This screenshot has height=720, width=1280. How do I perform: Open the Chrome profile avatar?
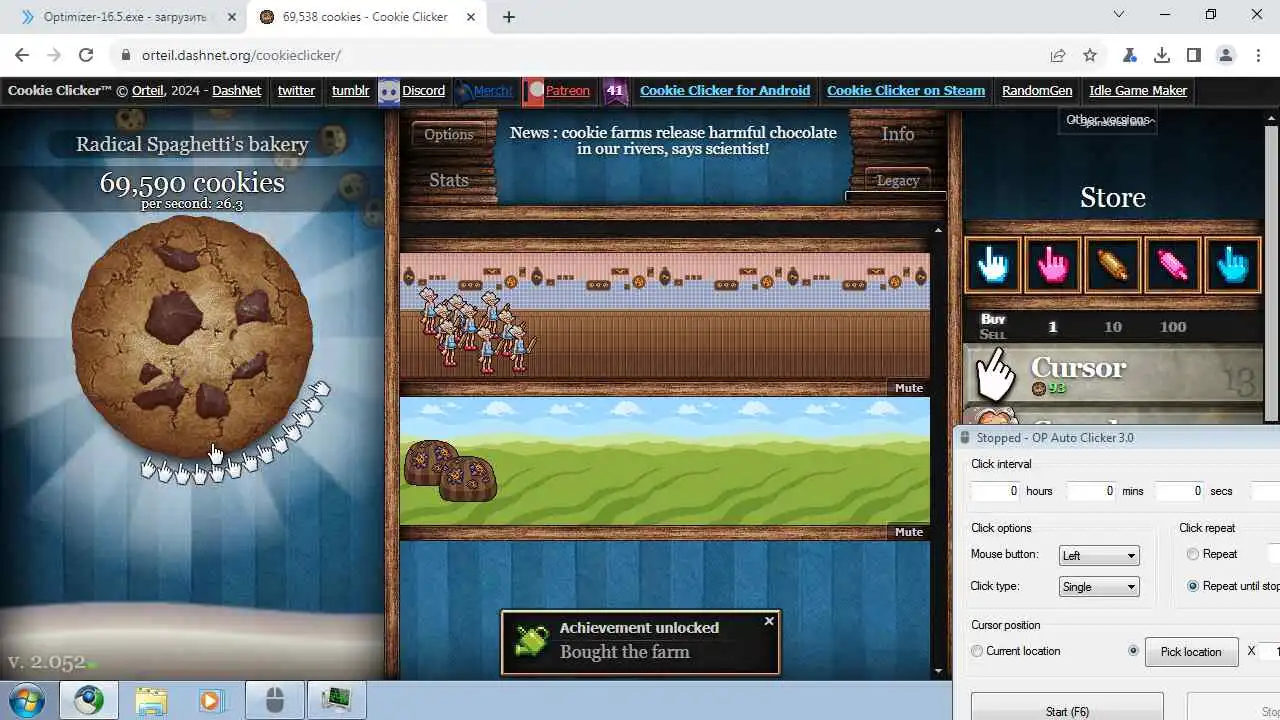click(x=1226, y=55)
